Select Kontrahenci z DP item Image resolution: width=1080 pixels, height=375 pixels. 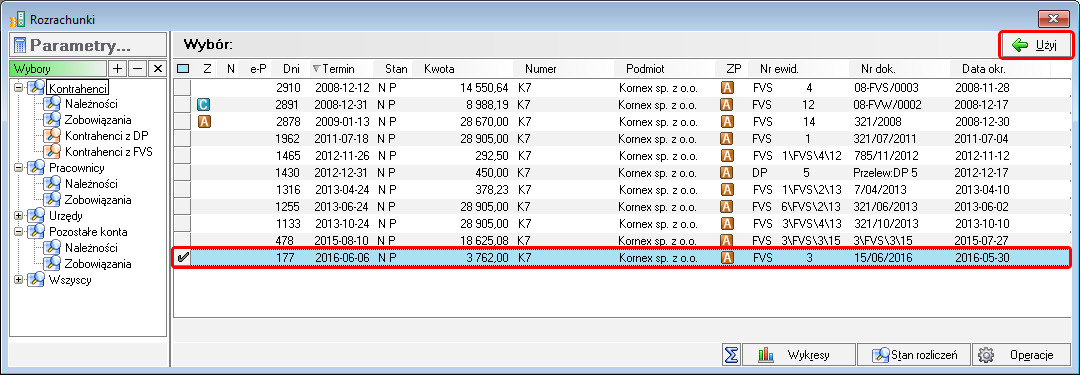tap(107, 135)
